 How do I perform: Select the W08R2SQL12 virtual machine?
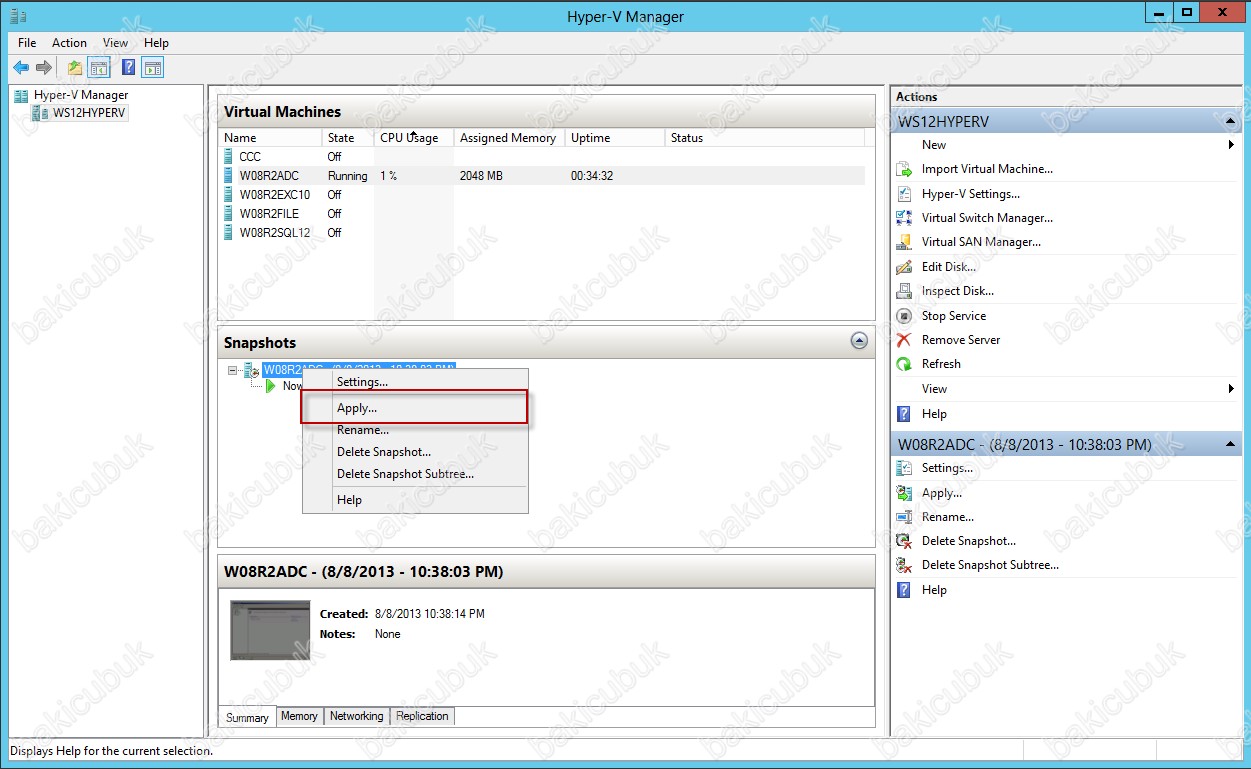click(x=541, y=233)
